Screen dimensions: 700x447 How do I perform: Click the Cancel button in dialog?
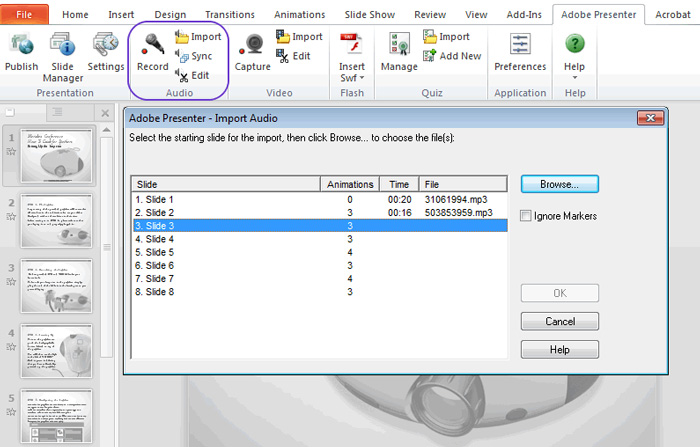pyautogui.click(x=559, y=322)
